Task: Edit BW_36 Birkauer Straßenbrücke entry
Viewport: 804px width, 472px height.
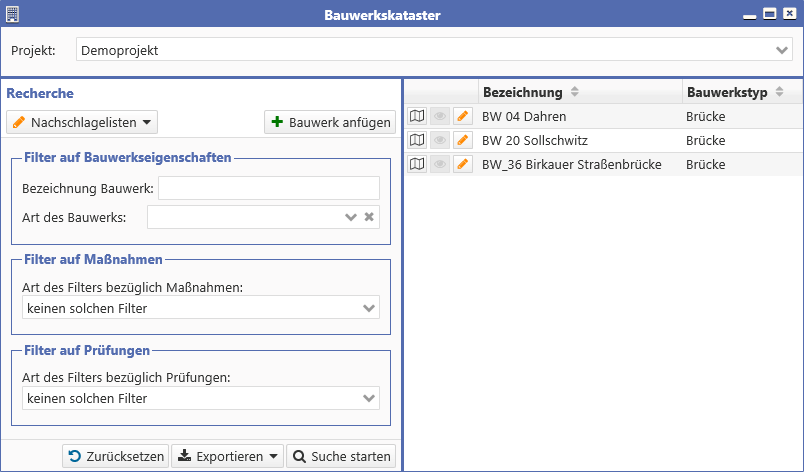Action: (463, 164)
